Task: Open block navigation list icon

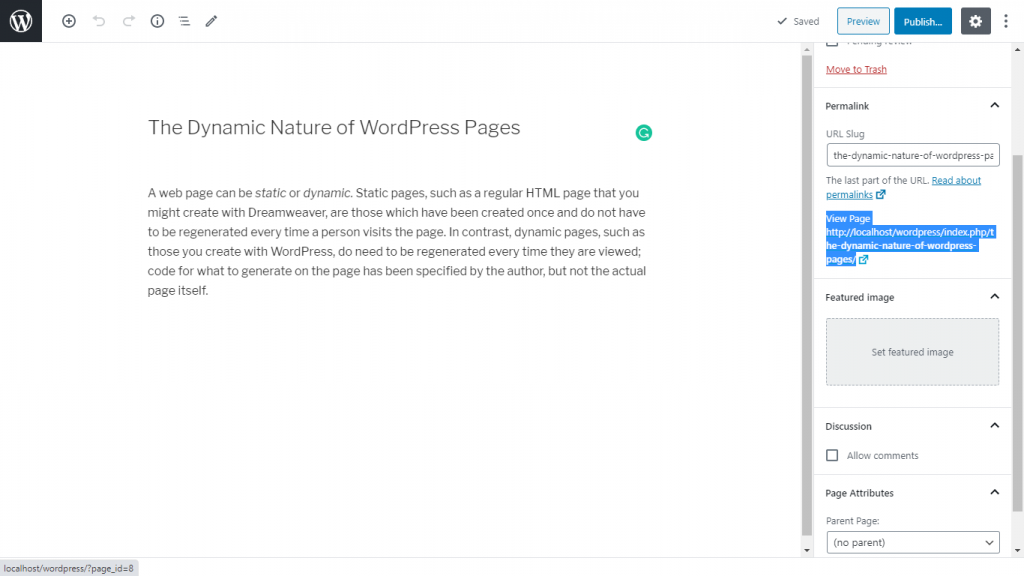Action: click(184, 21)
